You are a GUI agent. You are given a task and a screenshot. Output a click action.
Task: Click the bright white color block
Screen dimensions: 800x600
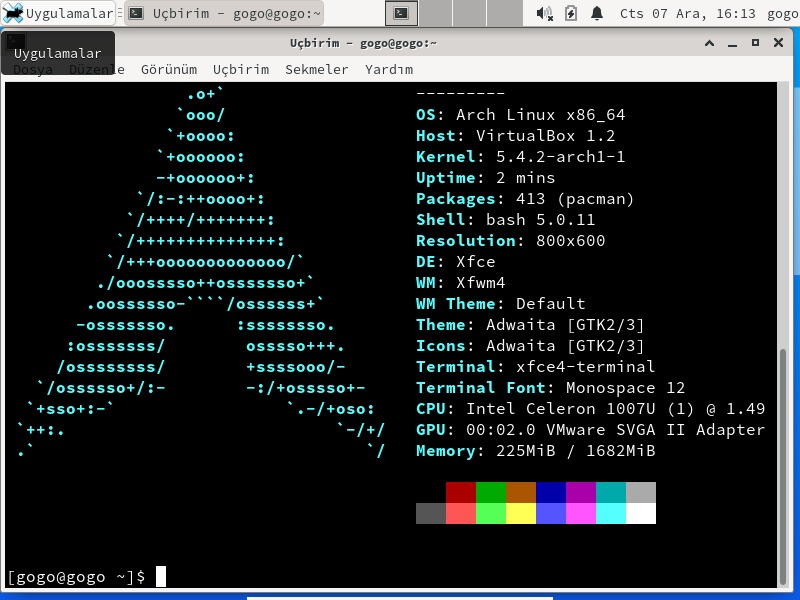[x=641, y=513]
